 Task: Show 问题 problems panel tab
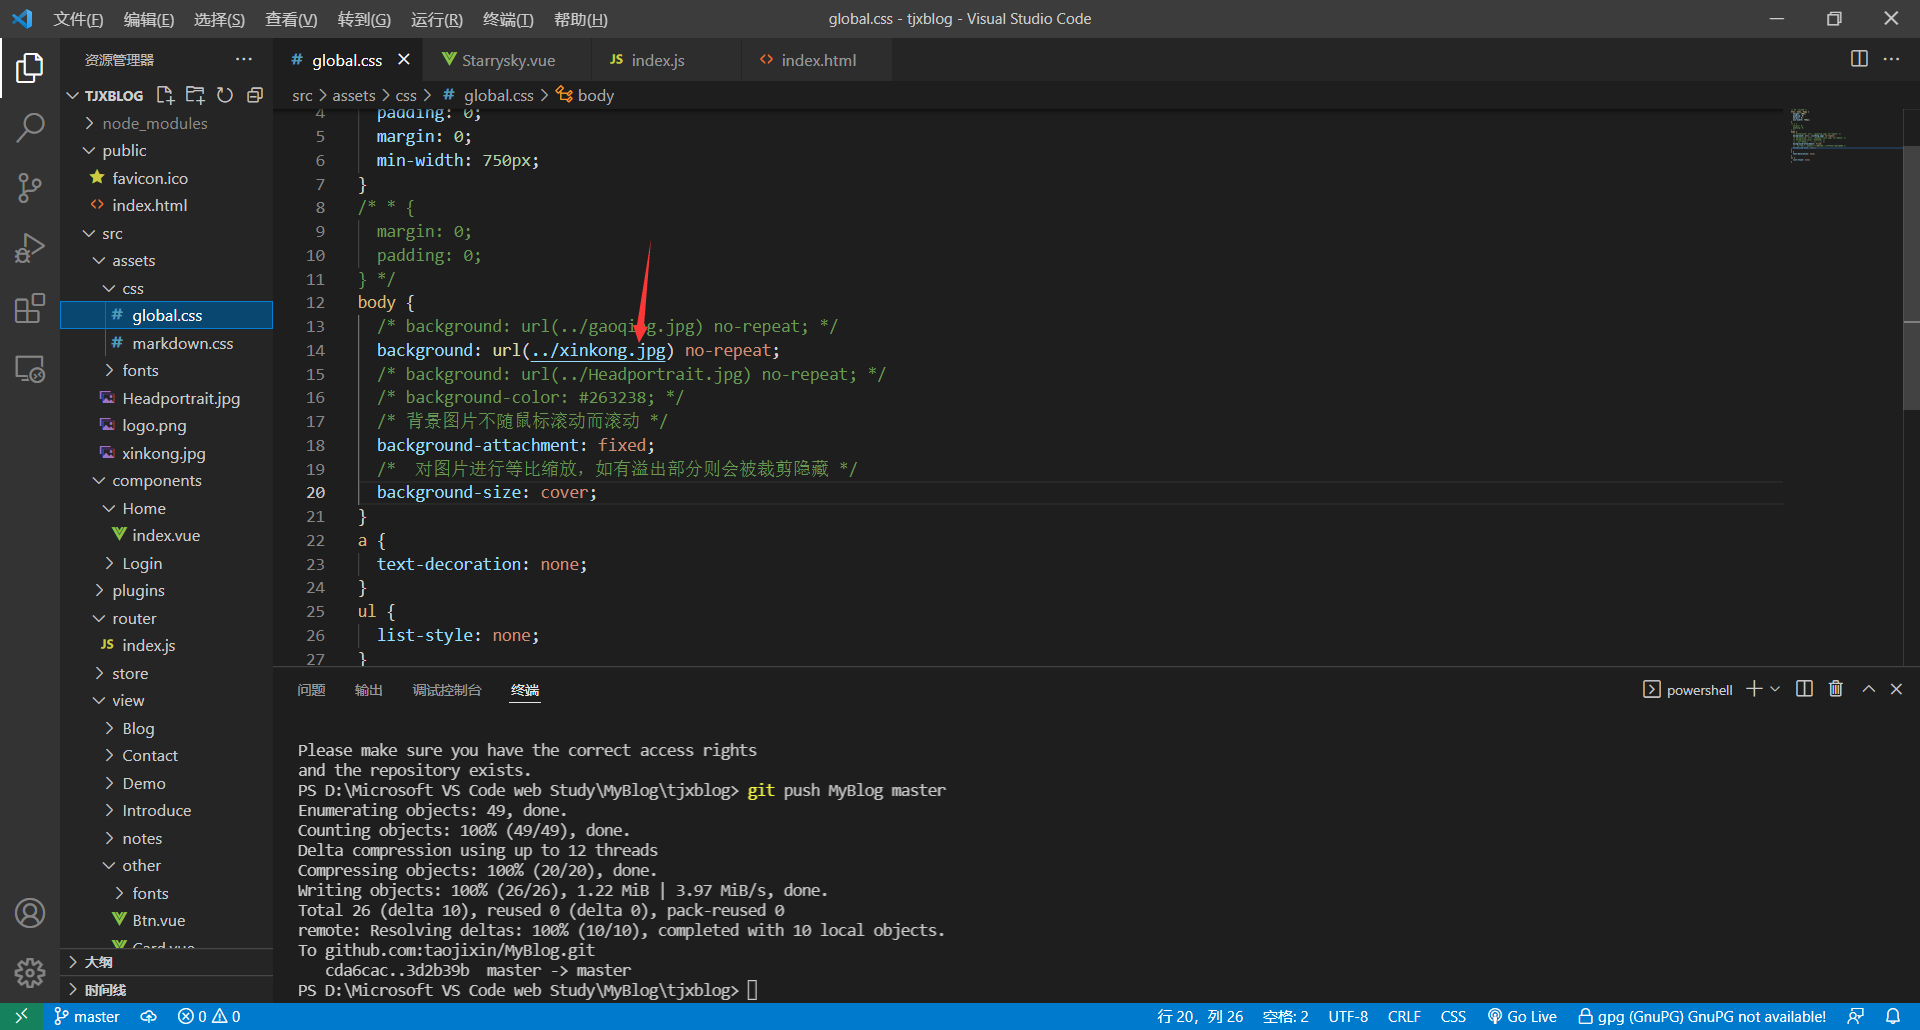pyautogui.click(x=311, y=690)
